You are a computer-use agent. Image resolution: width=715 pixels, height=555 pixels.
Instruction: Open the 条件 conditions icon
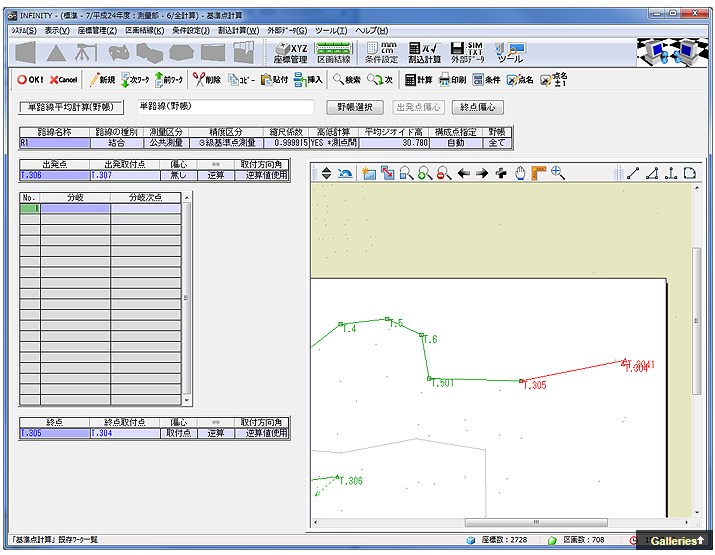pyautogui.click(x=487, y=80)
